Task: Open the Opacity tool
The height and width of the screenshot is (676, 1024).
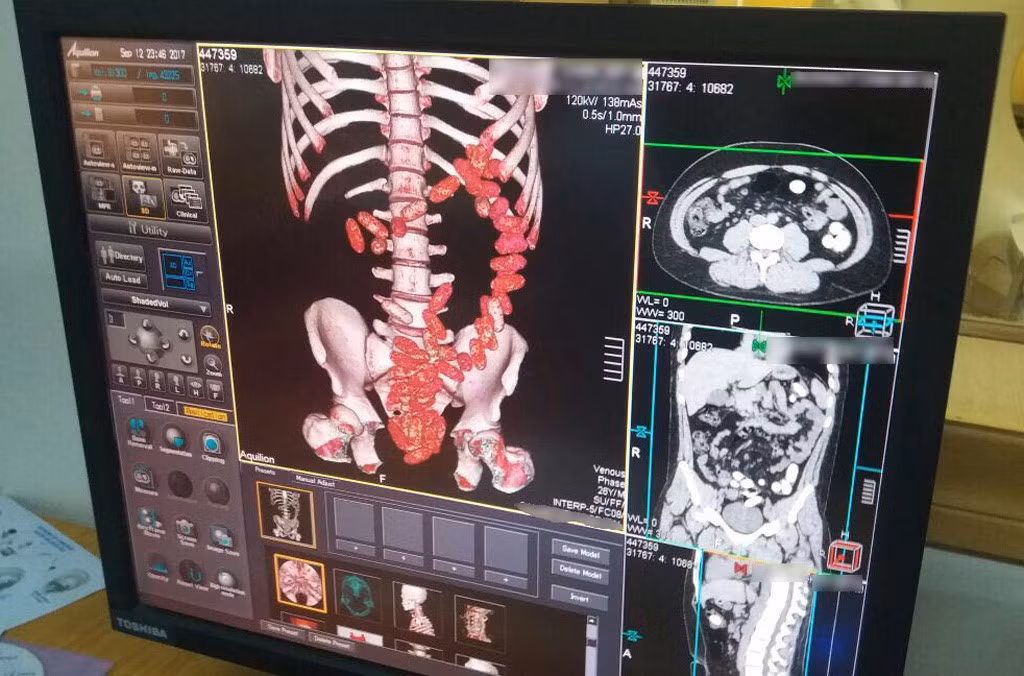Action: pos(157,566)
